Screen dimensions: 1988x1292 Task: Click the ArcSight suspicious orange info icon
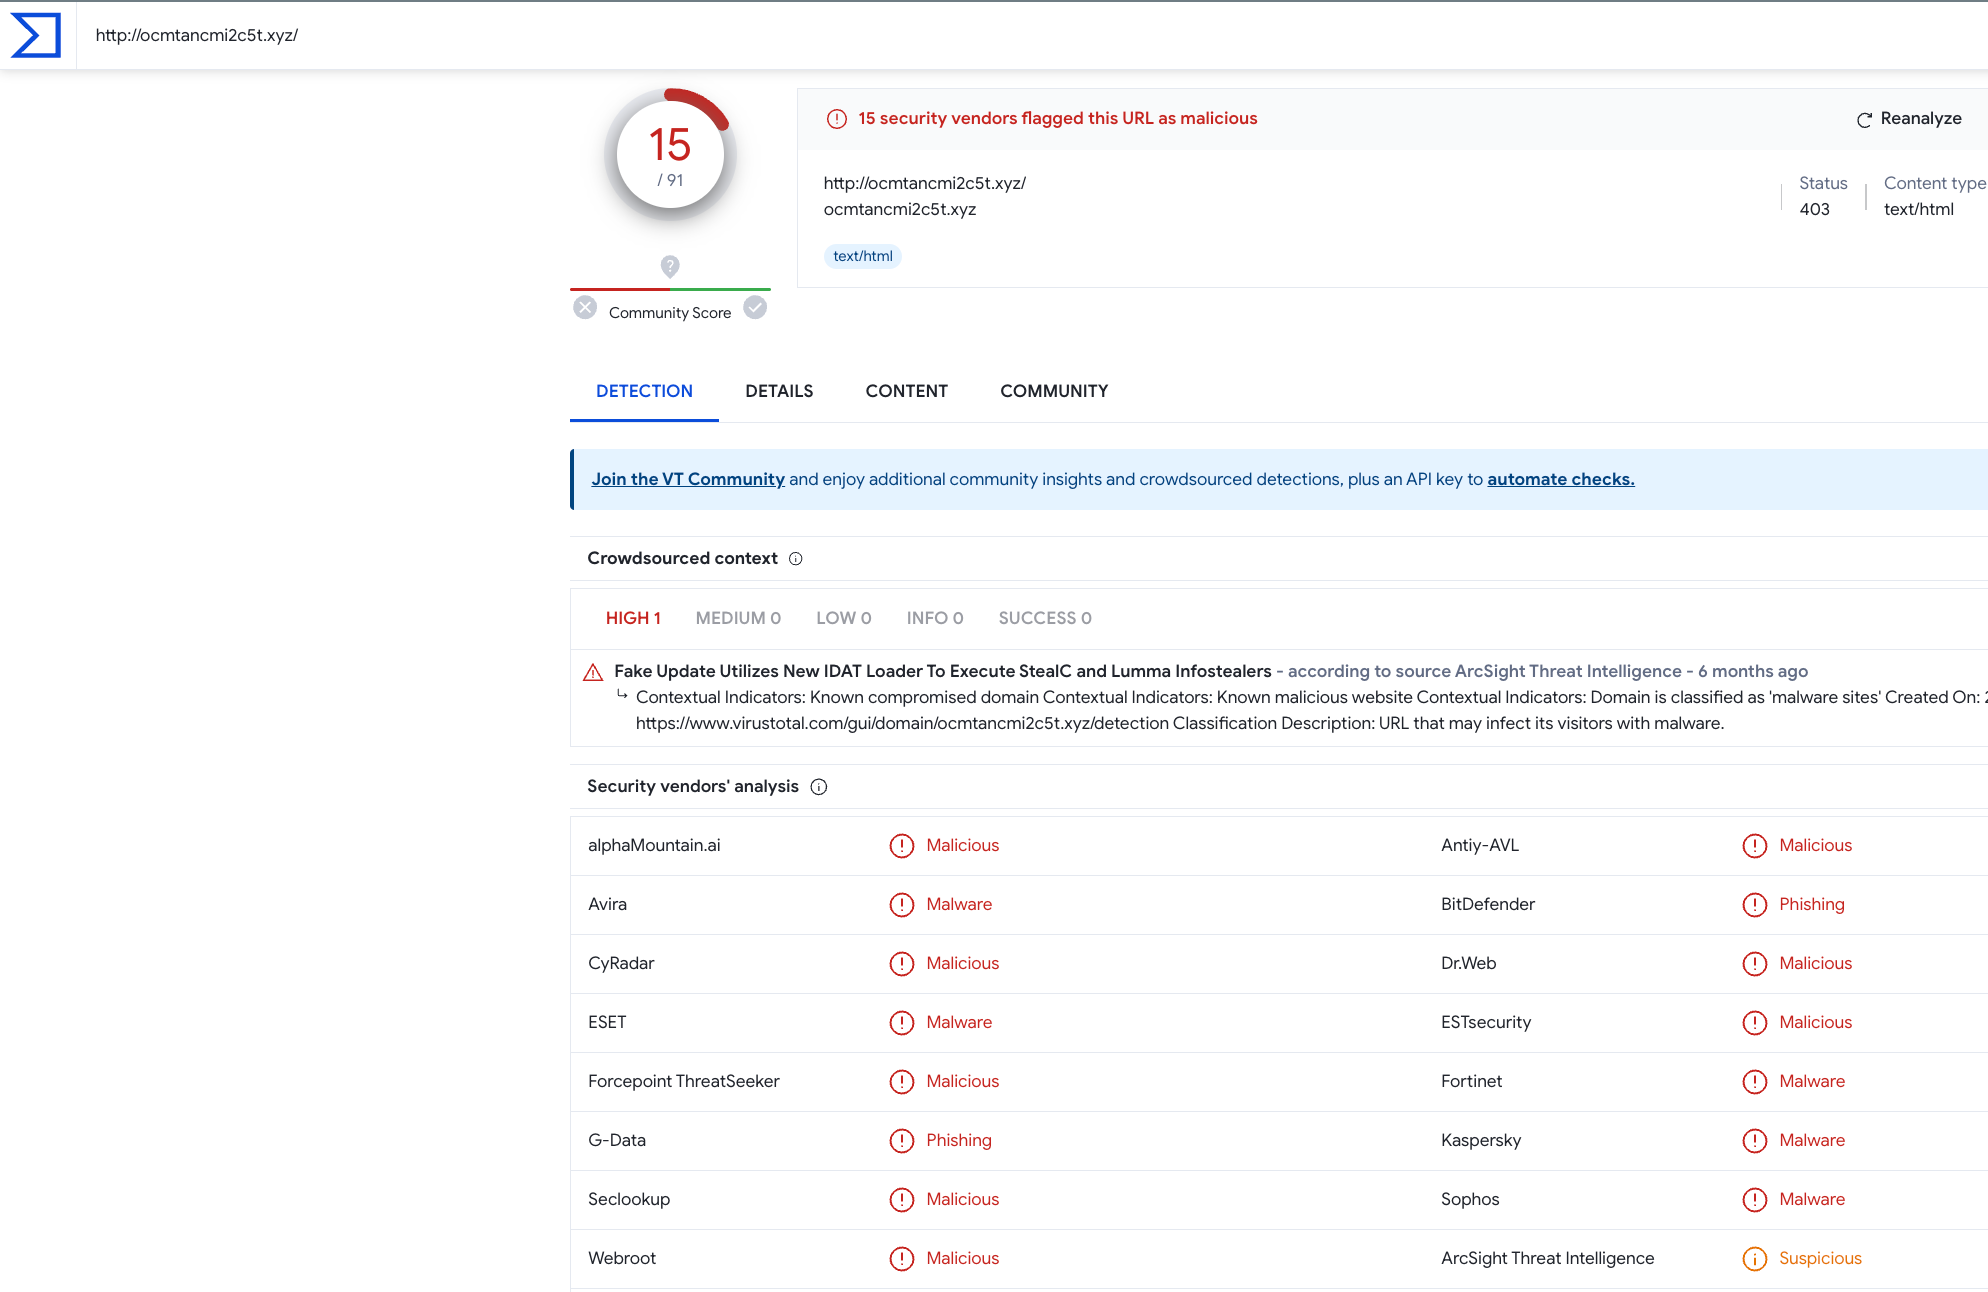(x=1755, y=1259)
